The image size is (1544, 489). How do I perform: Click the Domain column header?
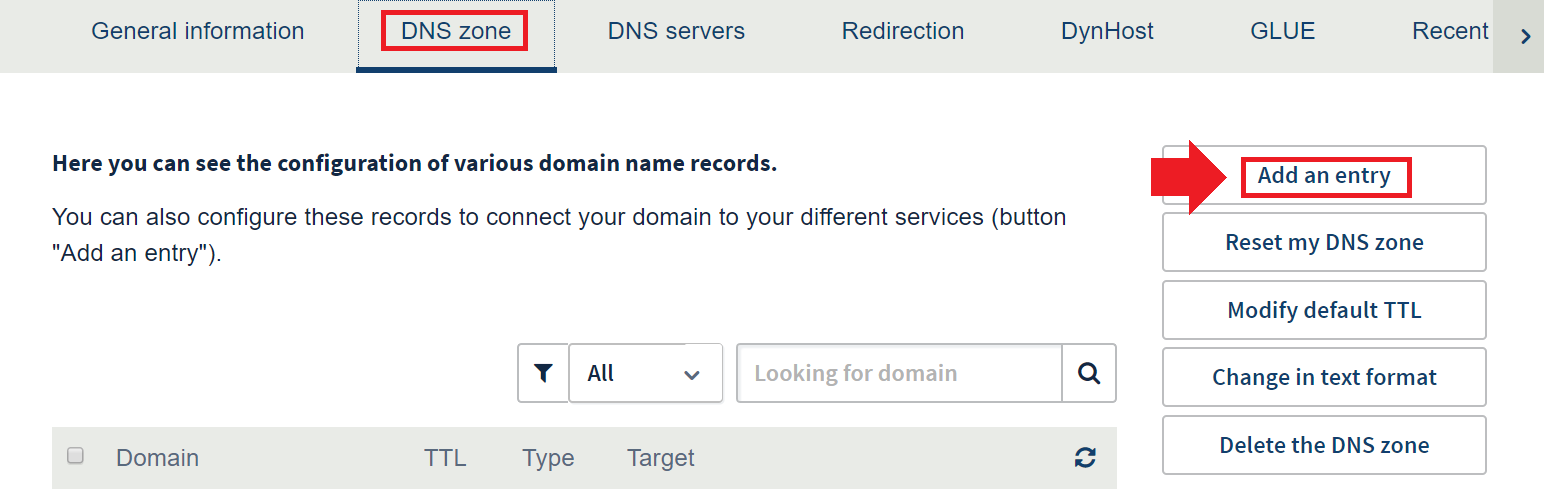click(x=157, y=458)
